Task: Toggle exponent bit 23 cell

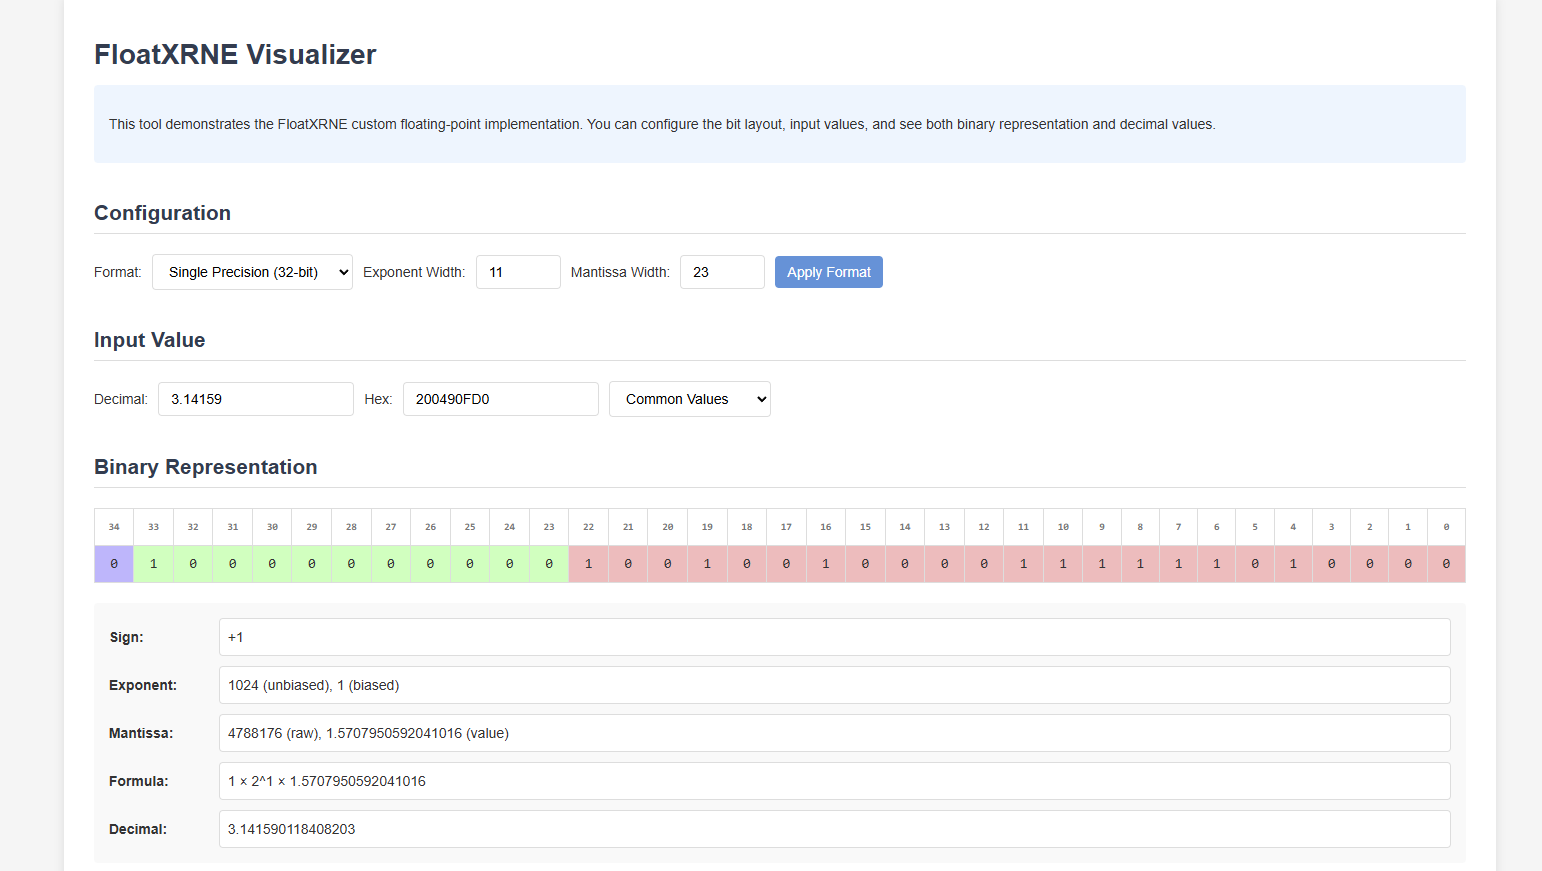Action: [549, 564]
